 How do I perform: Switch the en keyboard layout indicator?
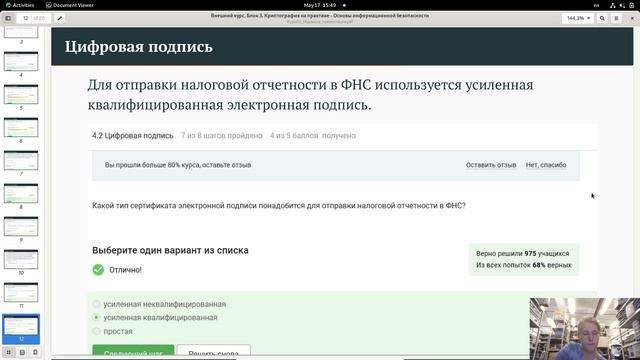point(596,5)
